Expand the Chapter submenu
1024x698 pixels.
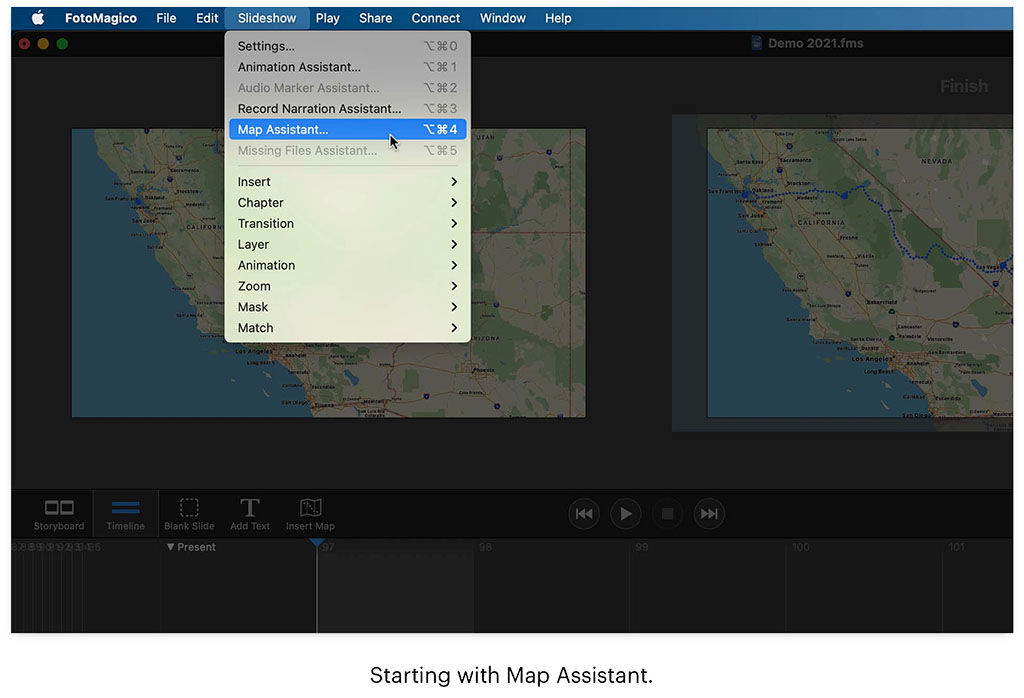(347, 203)
